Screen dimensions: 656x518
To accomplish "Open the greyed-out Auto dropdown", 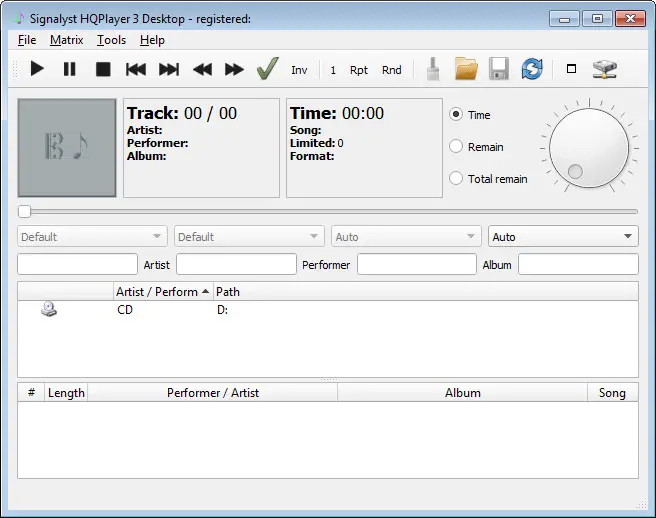I will (x=405, y=236).
